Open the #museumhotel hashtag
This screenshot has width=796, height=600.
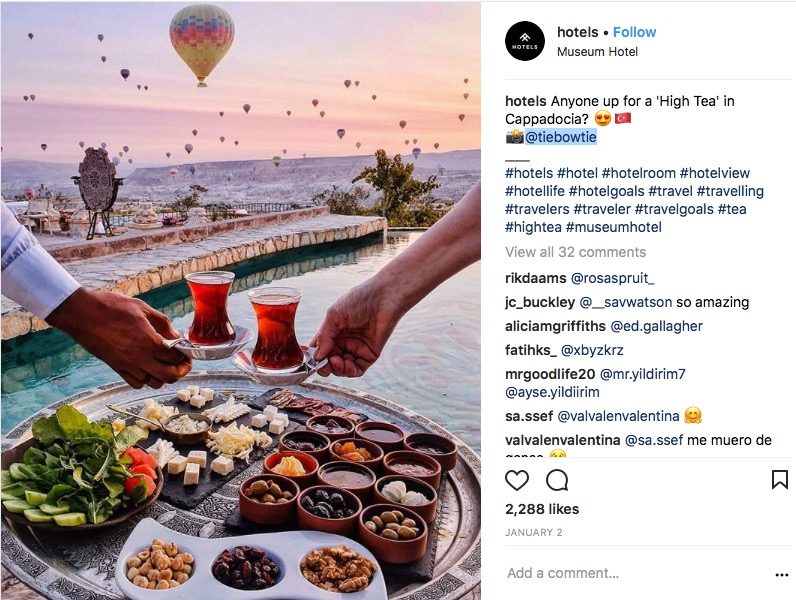pyautogui.click(x=614, y=227)
